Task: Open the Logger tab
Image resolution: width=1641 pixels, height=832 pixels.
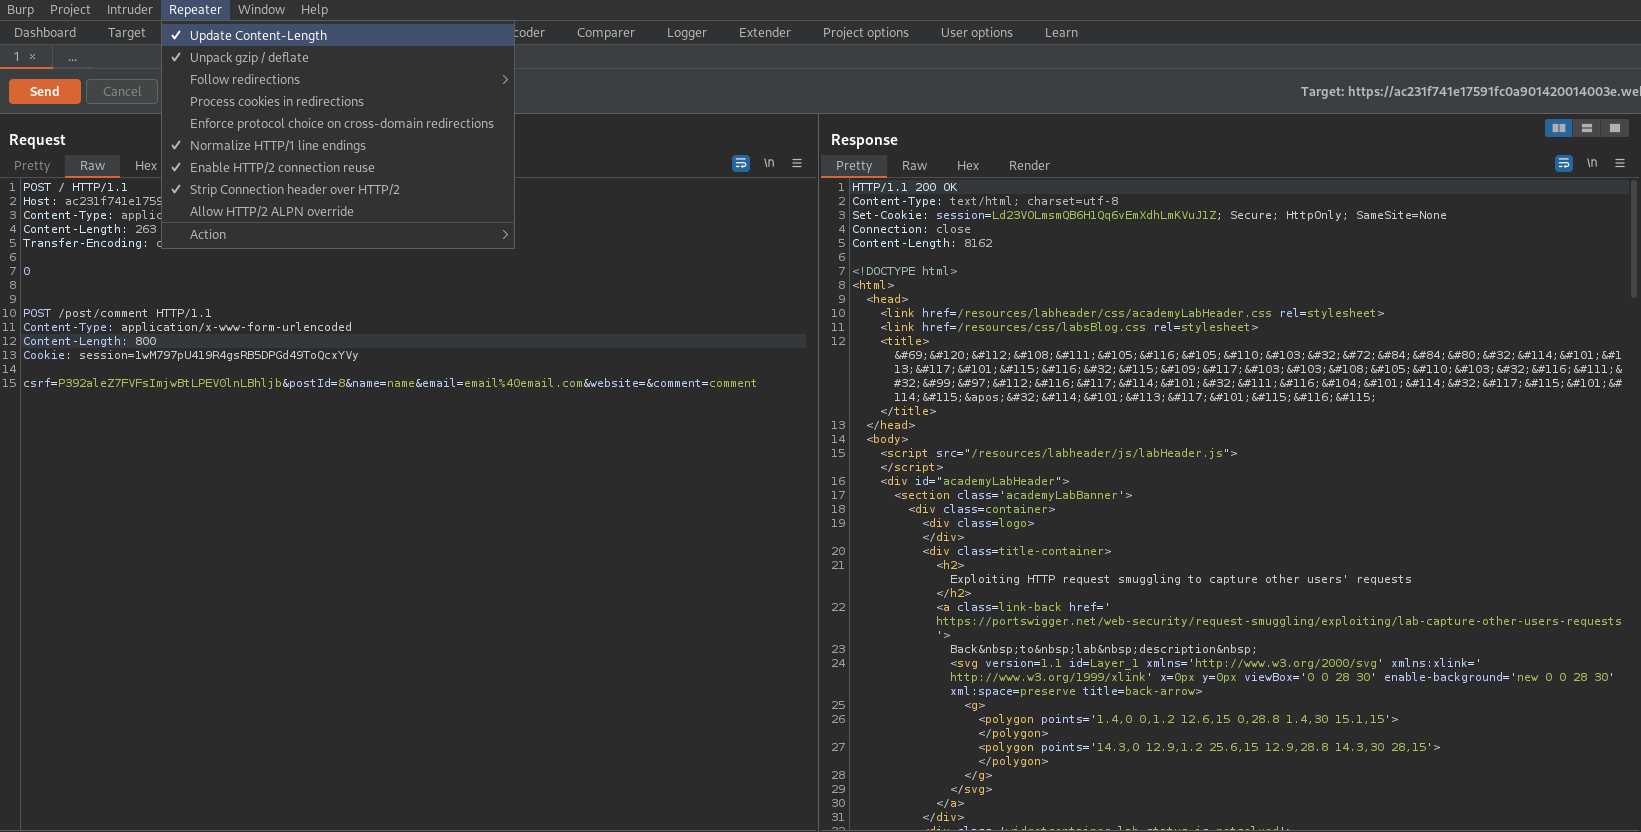Action: [x=687, y=32]
